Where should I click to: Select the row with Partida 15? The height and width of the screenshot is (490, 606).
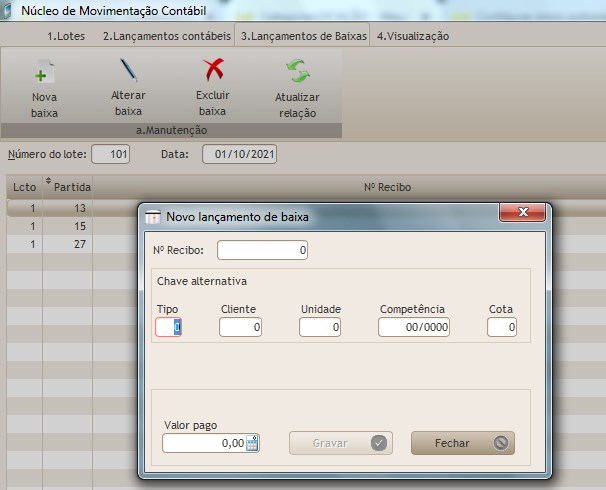click(x=72, y=225)
